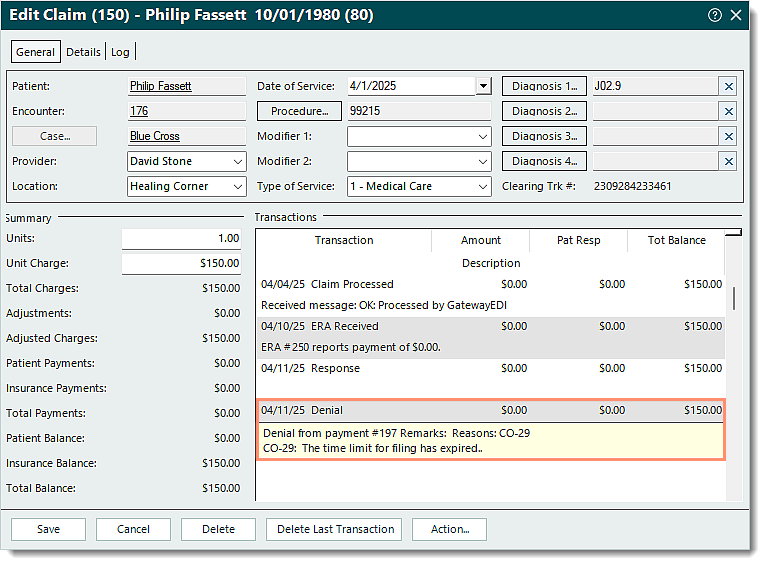Select the 04/11/25 Response row
The width and height of the screenshot is (765, 565).
(x=490, y=379)
